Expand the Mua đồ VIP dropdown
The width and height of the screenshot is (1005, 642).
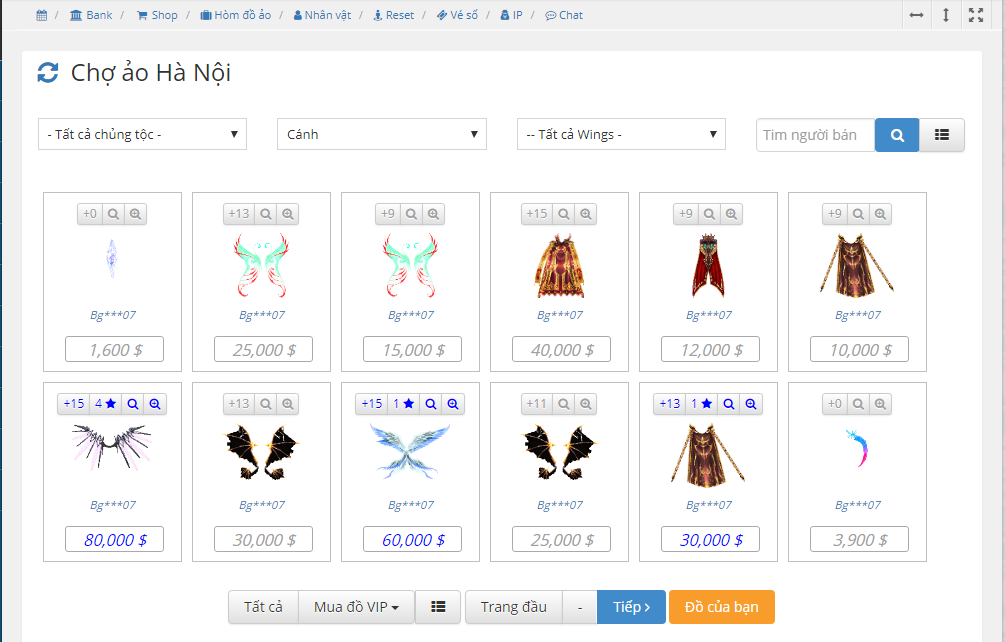pyautogui.click(x=356, y=607)
